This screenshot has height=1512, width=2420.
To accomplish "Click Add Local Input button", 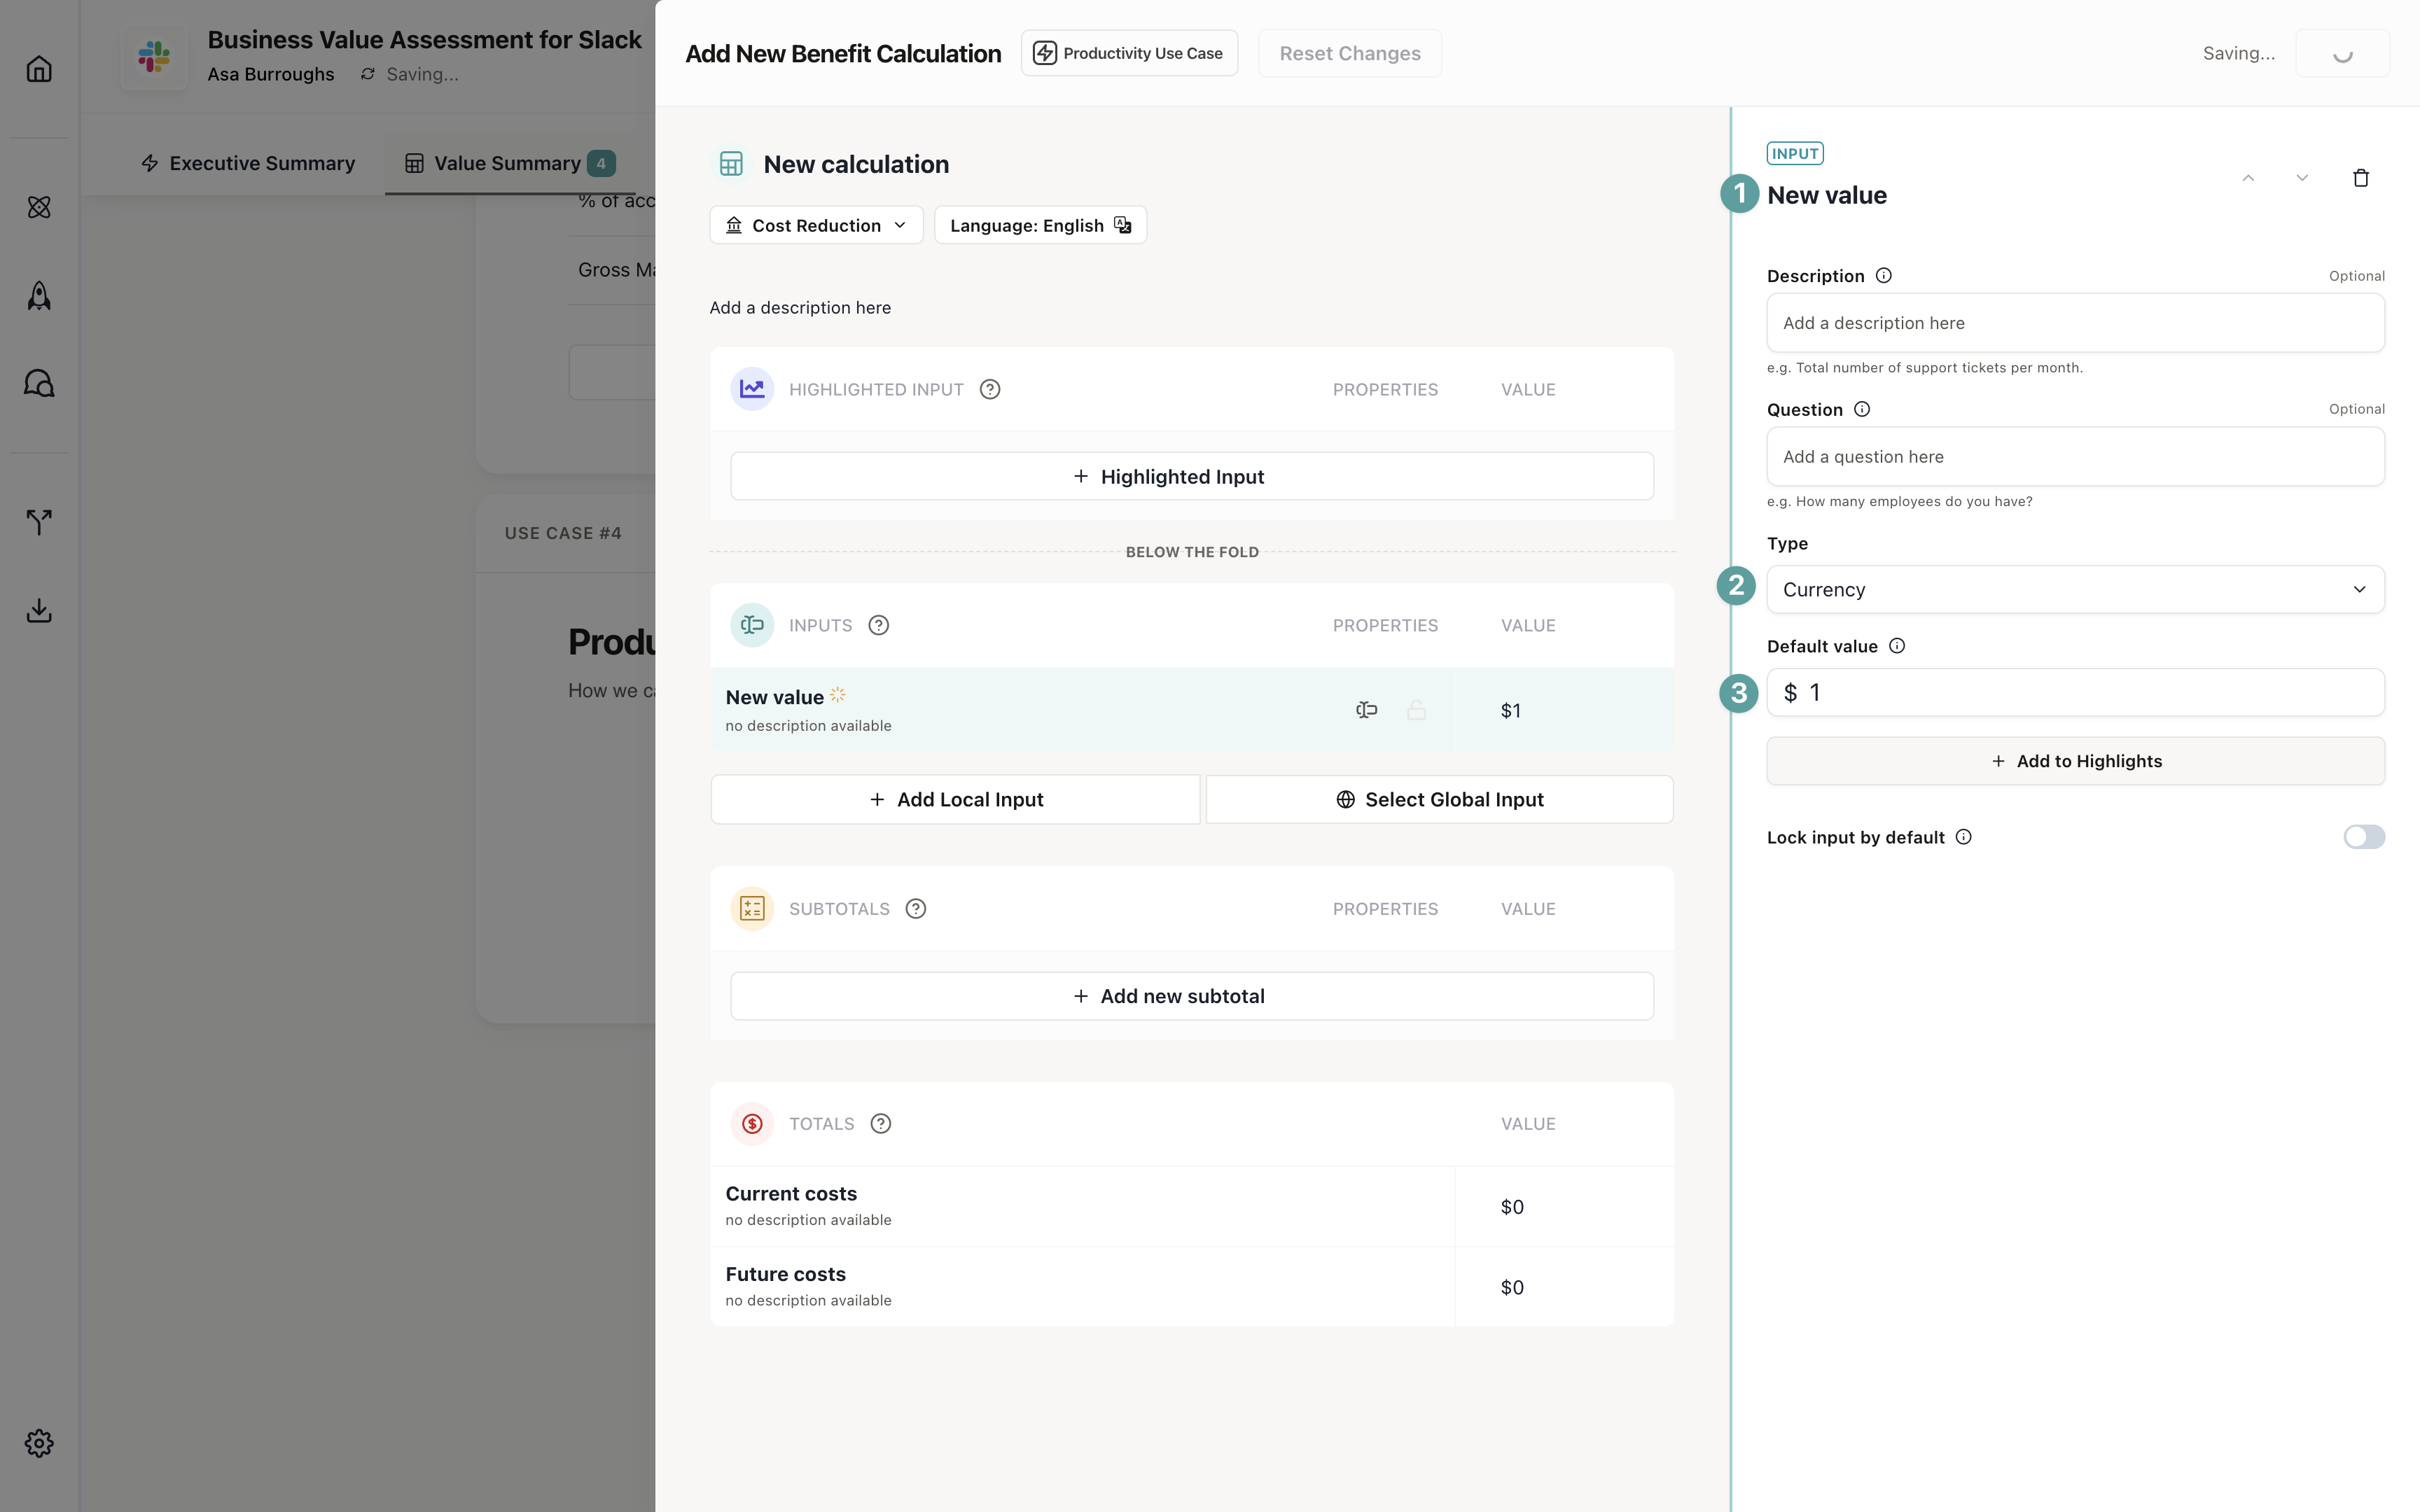I will click(x=955, y=799).
